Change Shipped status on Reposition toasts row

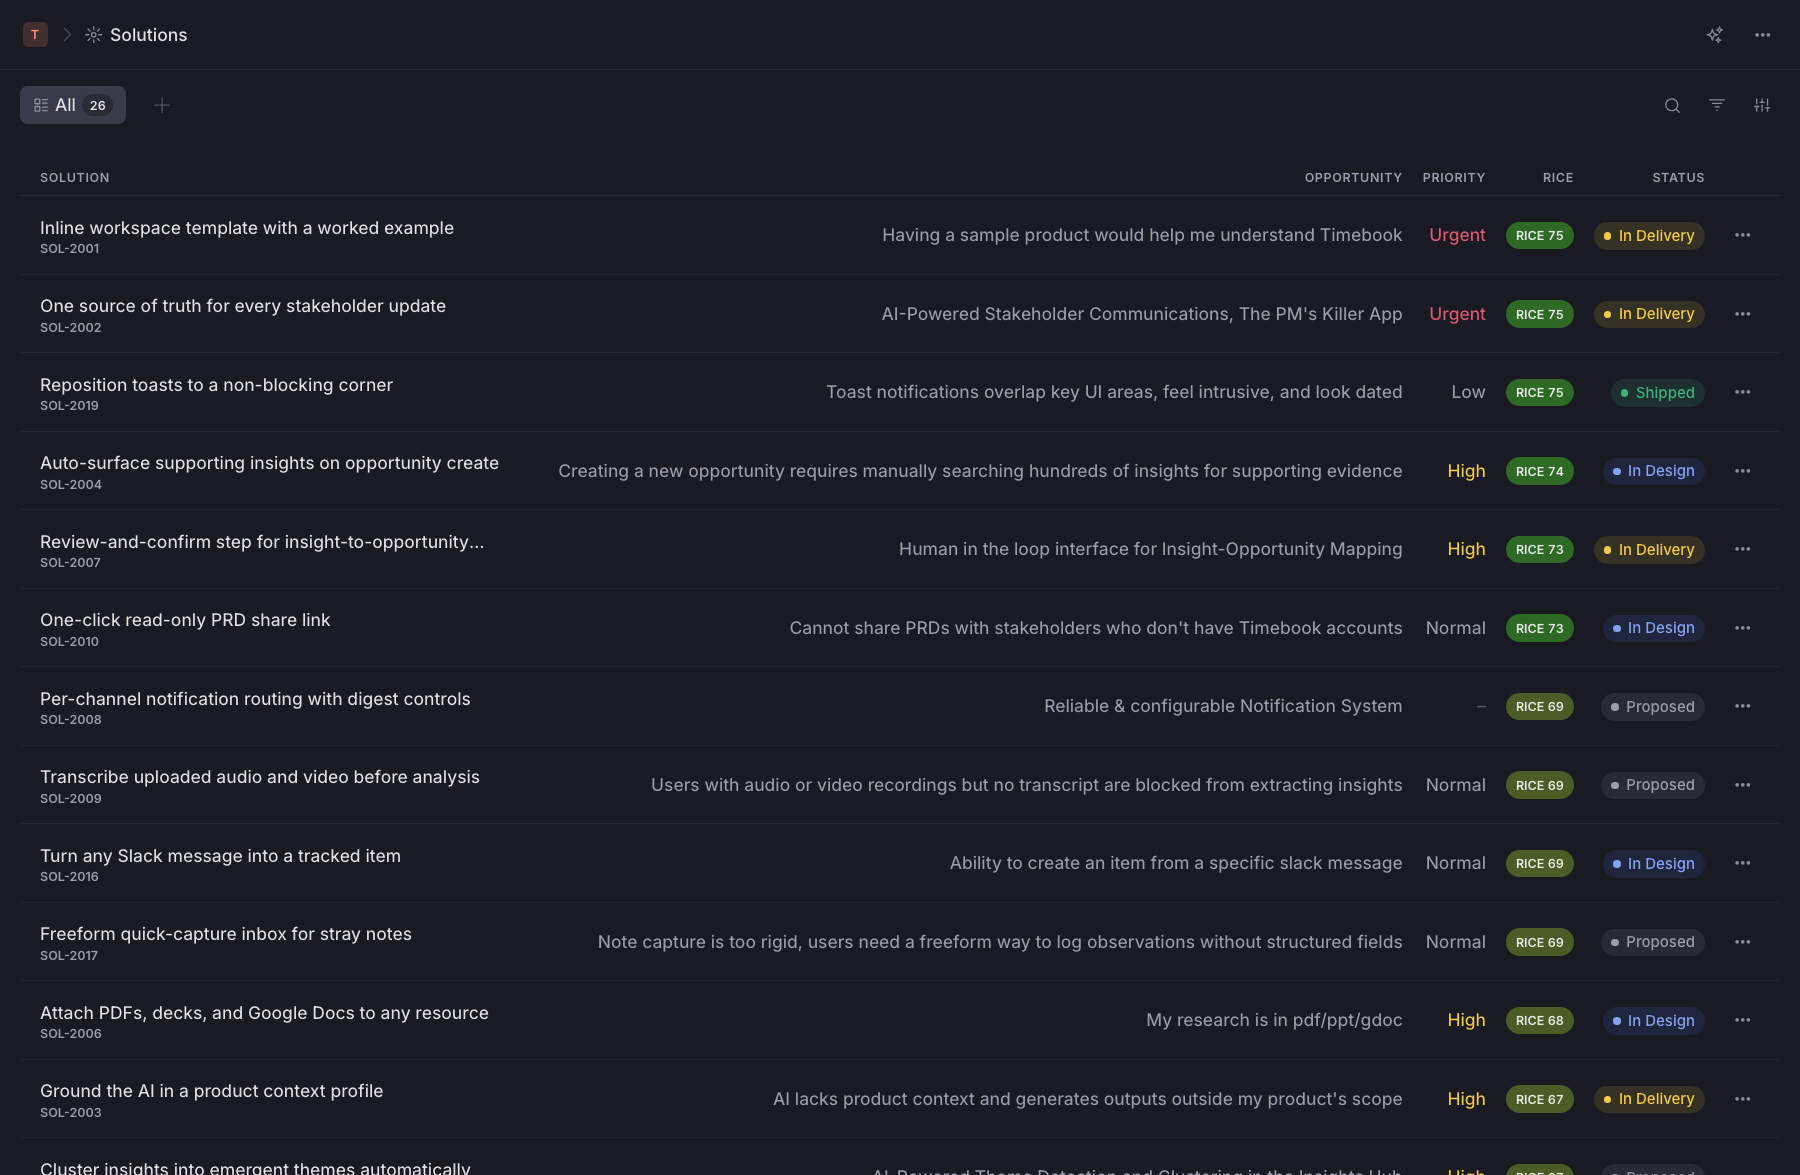point(1658,393)
